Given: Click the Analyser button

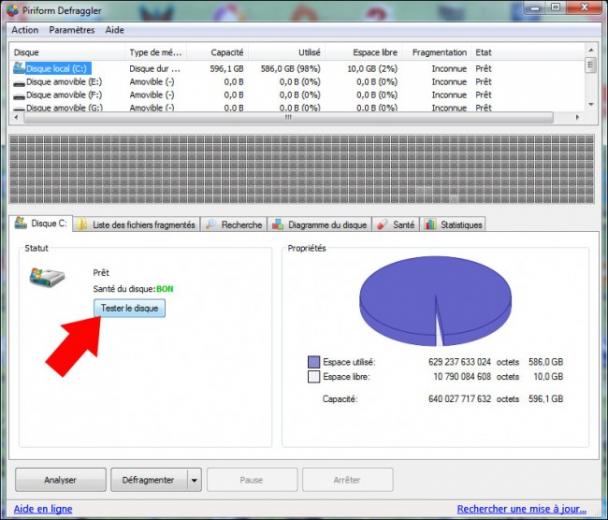Looking at the screenshot, I should coord(60,480).
